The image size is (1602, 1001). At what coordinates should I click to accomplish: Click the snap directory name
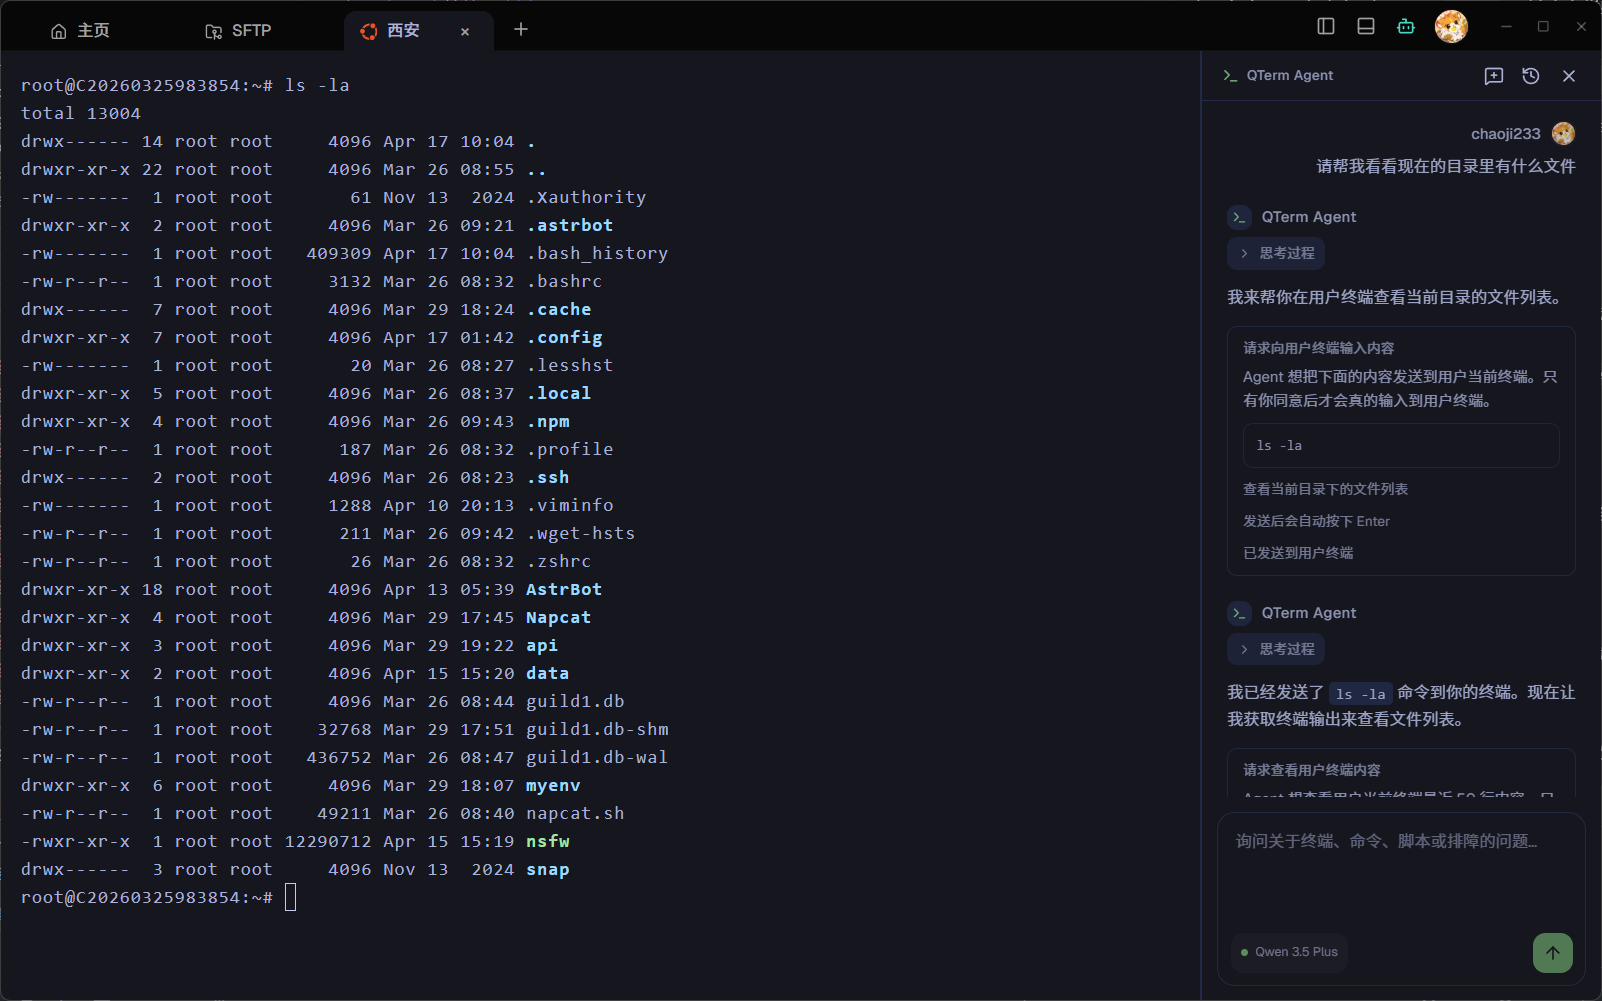548,870
